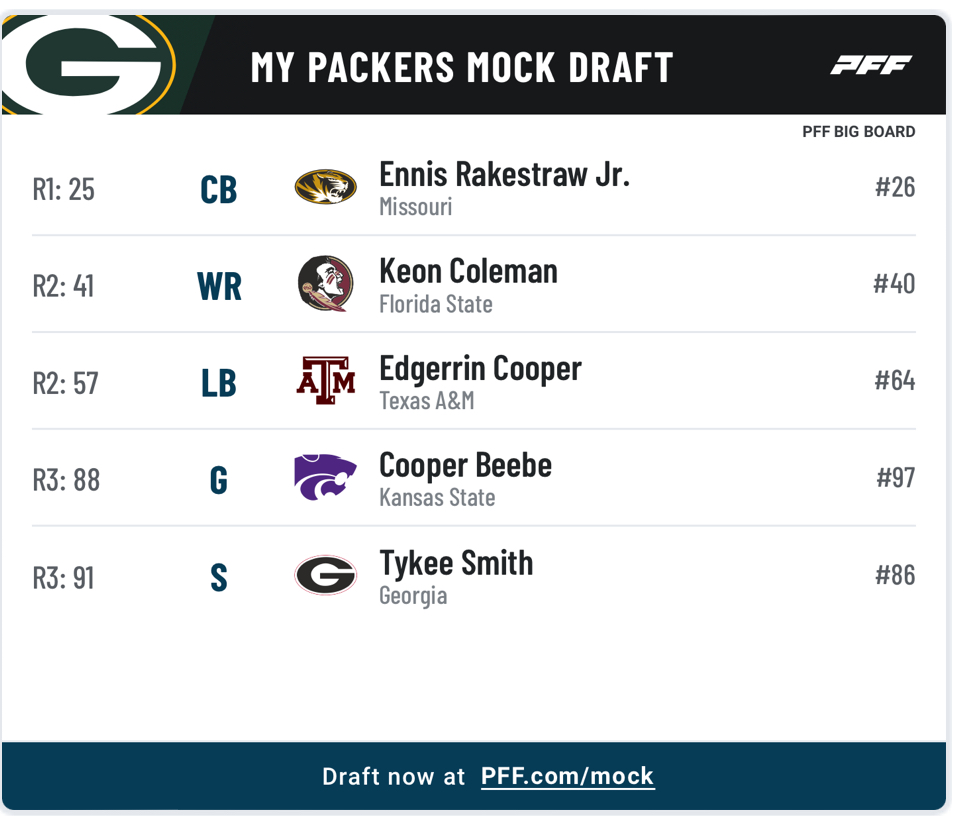Click the PFF BIG BOARD column header
This screenshot has width=964, height=817.
[858, 132]
